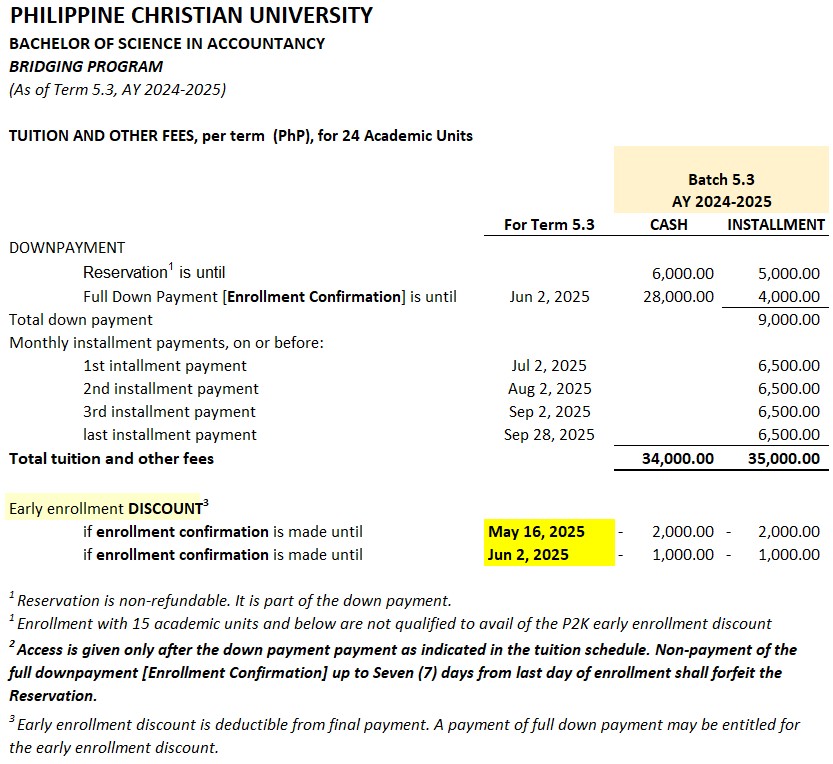Screen dimensions: 833x764
Task: Select the "1st intallment payment" label
Action: (x=165, y=366)
